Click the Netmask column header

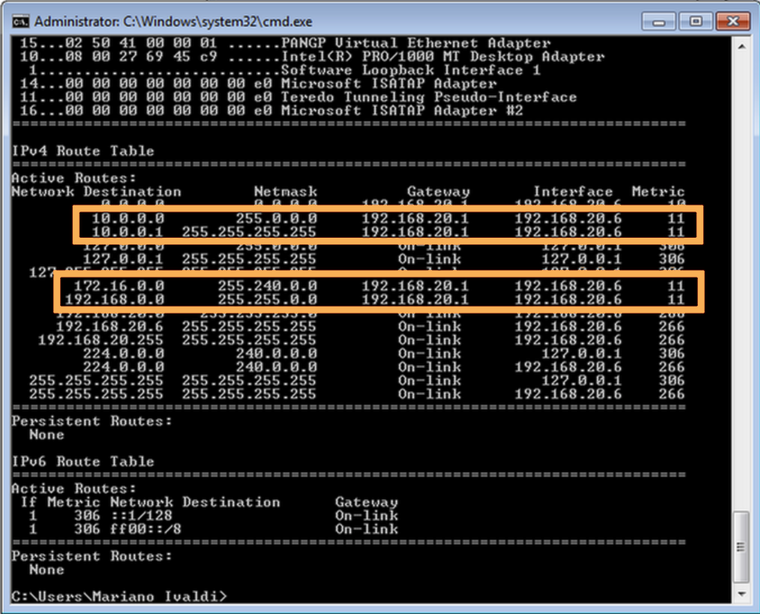285,192
